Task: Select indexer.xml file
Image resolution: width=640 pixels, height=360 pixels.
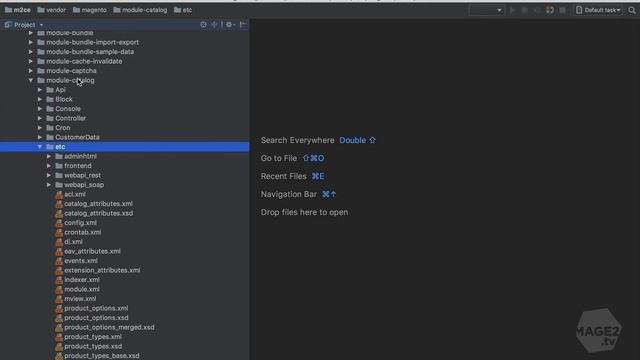Action: (77, 280)
